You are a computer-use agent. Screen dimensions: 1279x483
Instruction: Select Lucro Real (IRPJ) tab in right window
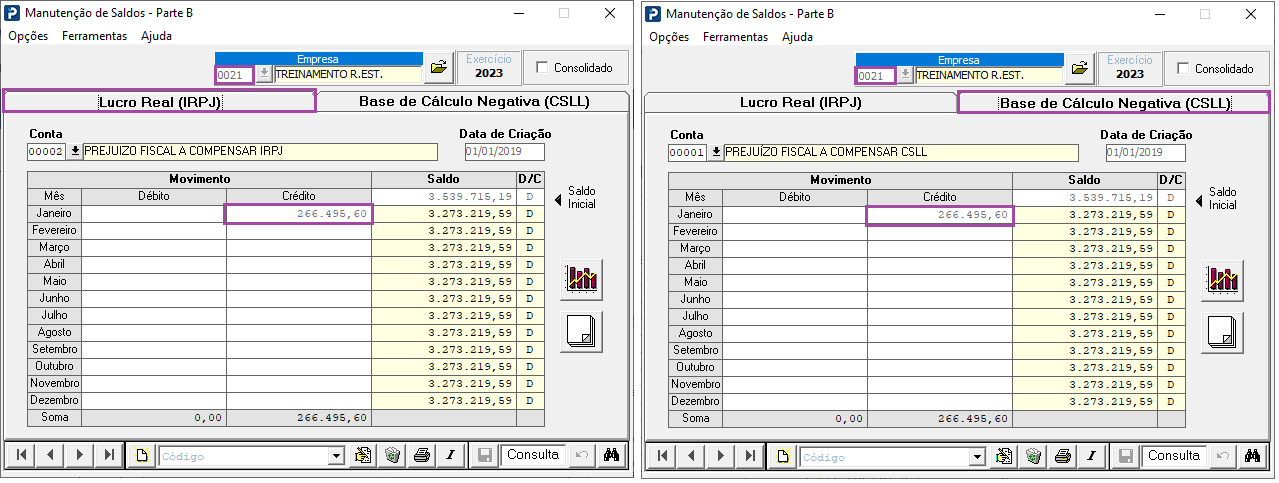(800, 102)
